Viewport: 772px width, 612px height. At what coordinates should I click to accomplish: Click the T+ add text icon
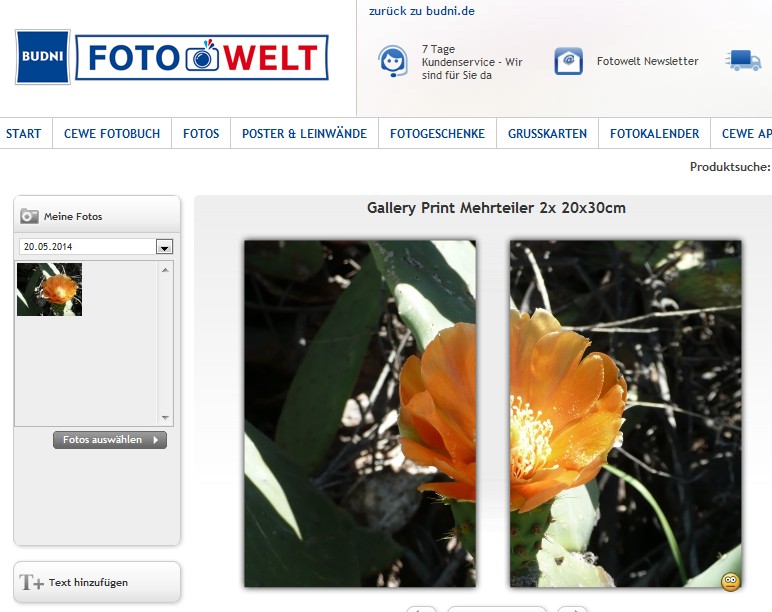31,582
